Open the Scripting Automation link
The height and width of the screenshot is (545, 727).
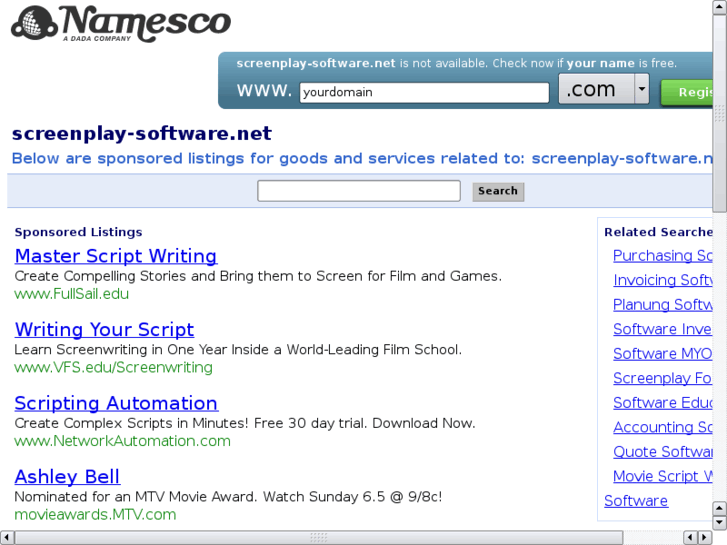[x=116, y=403]
